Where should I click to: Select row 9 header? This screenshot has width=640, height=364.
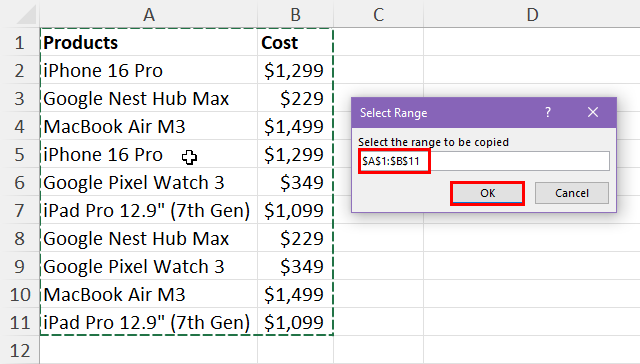20,266
